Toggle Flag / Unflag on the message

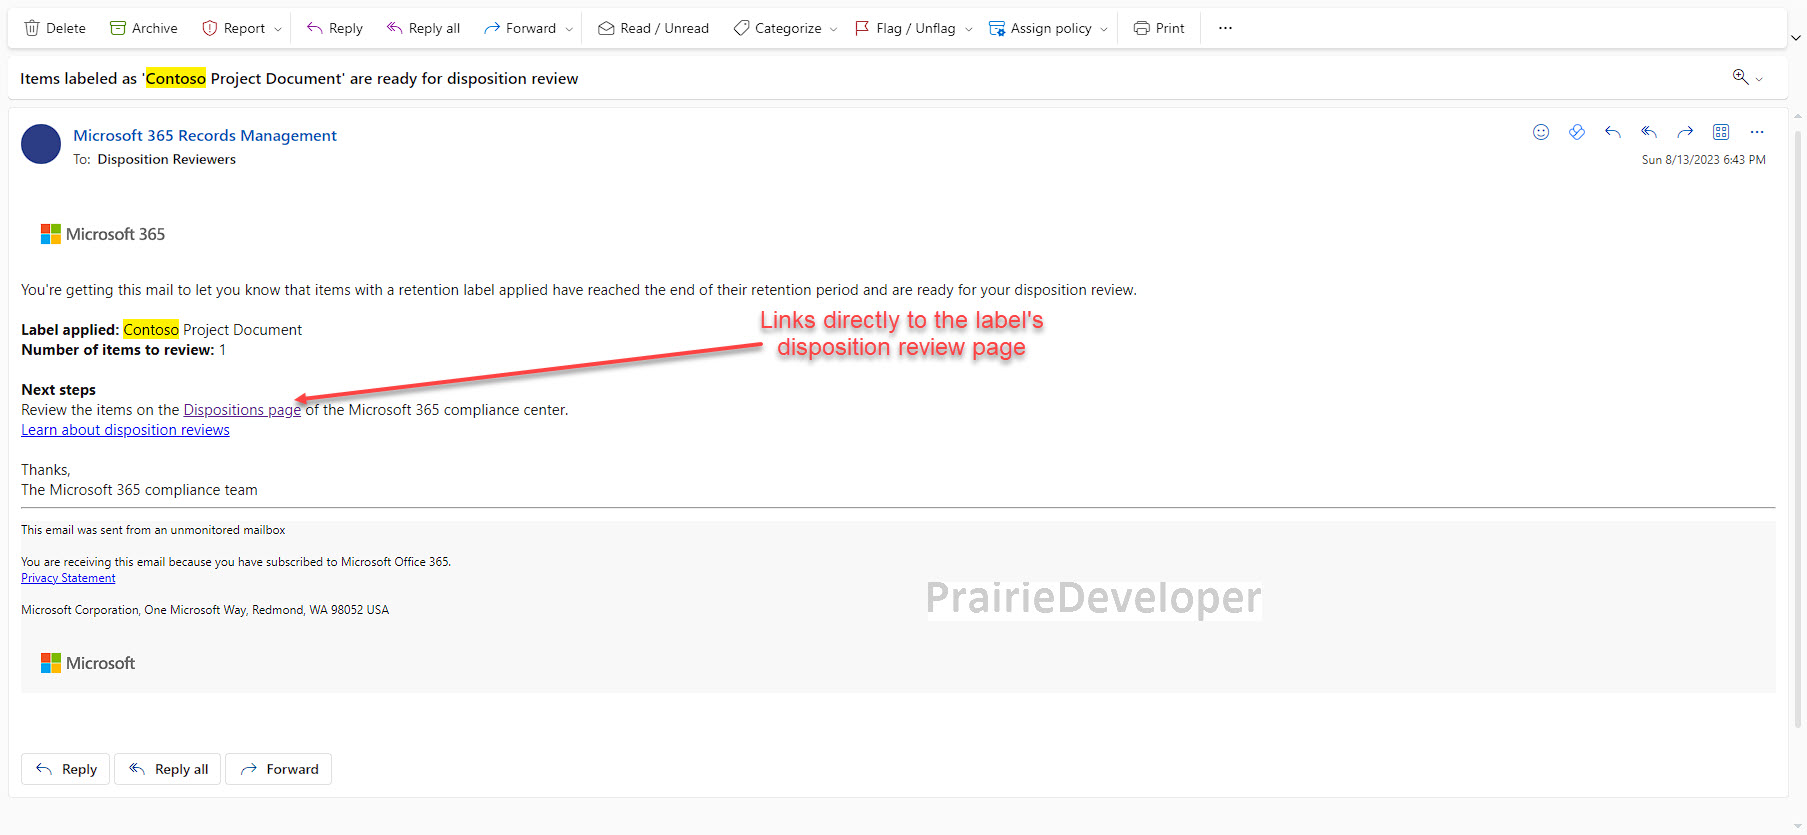(905, 28)
